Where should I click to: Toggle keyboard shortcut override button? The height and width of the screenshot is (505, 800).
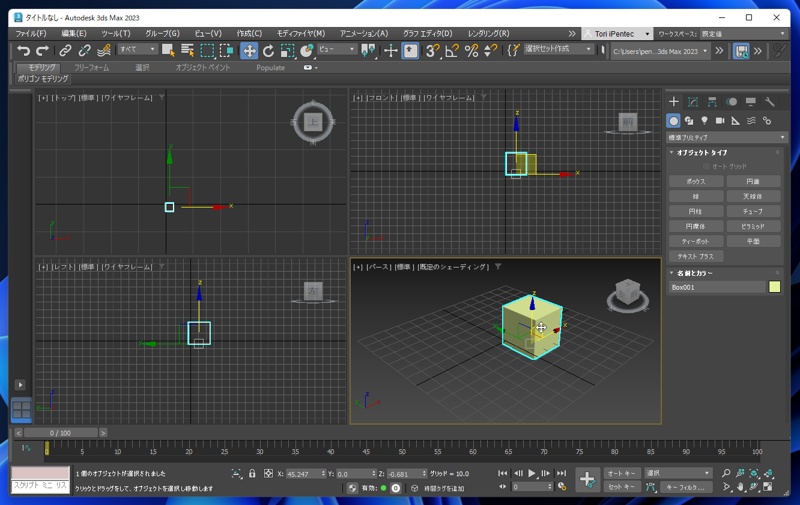coord(410,50)
